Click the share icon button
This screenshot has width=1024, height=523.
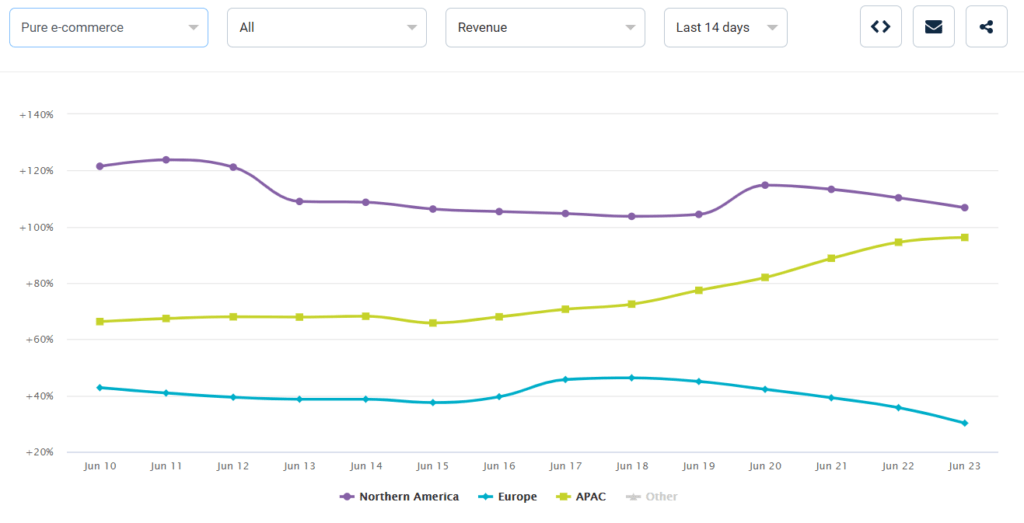pos(986,27)
